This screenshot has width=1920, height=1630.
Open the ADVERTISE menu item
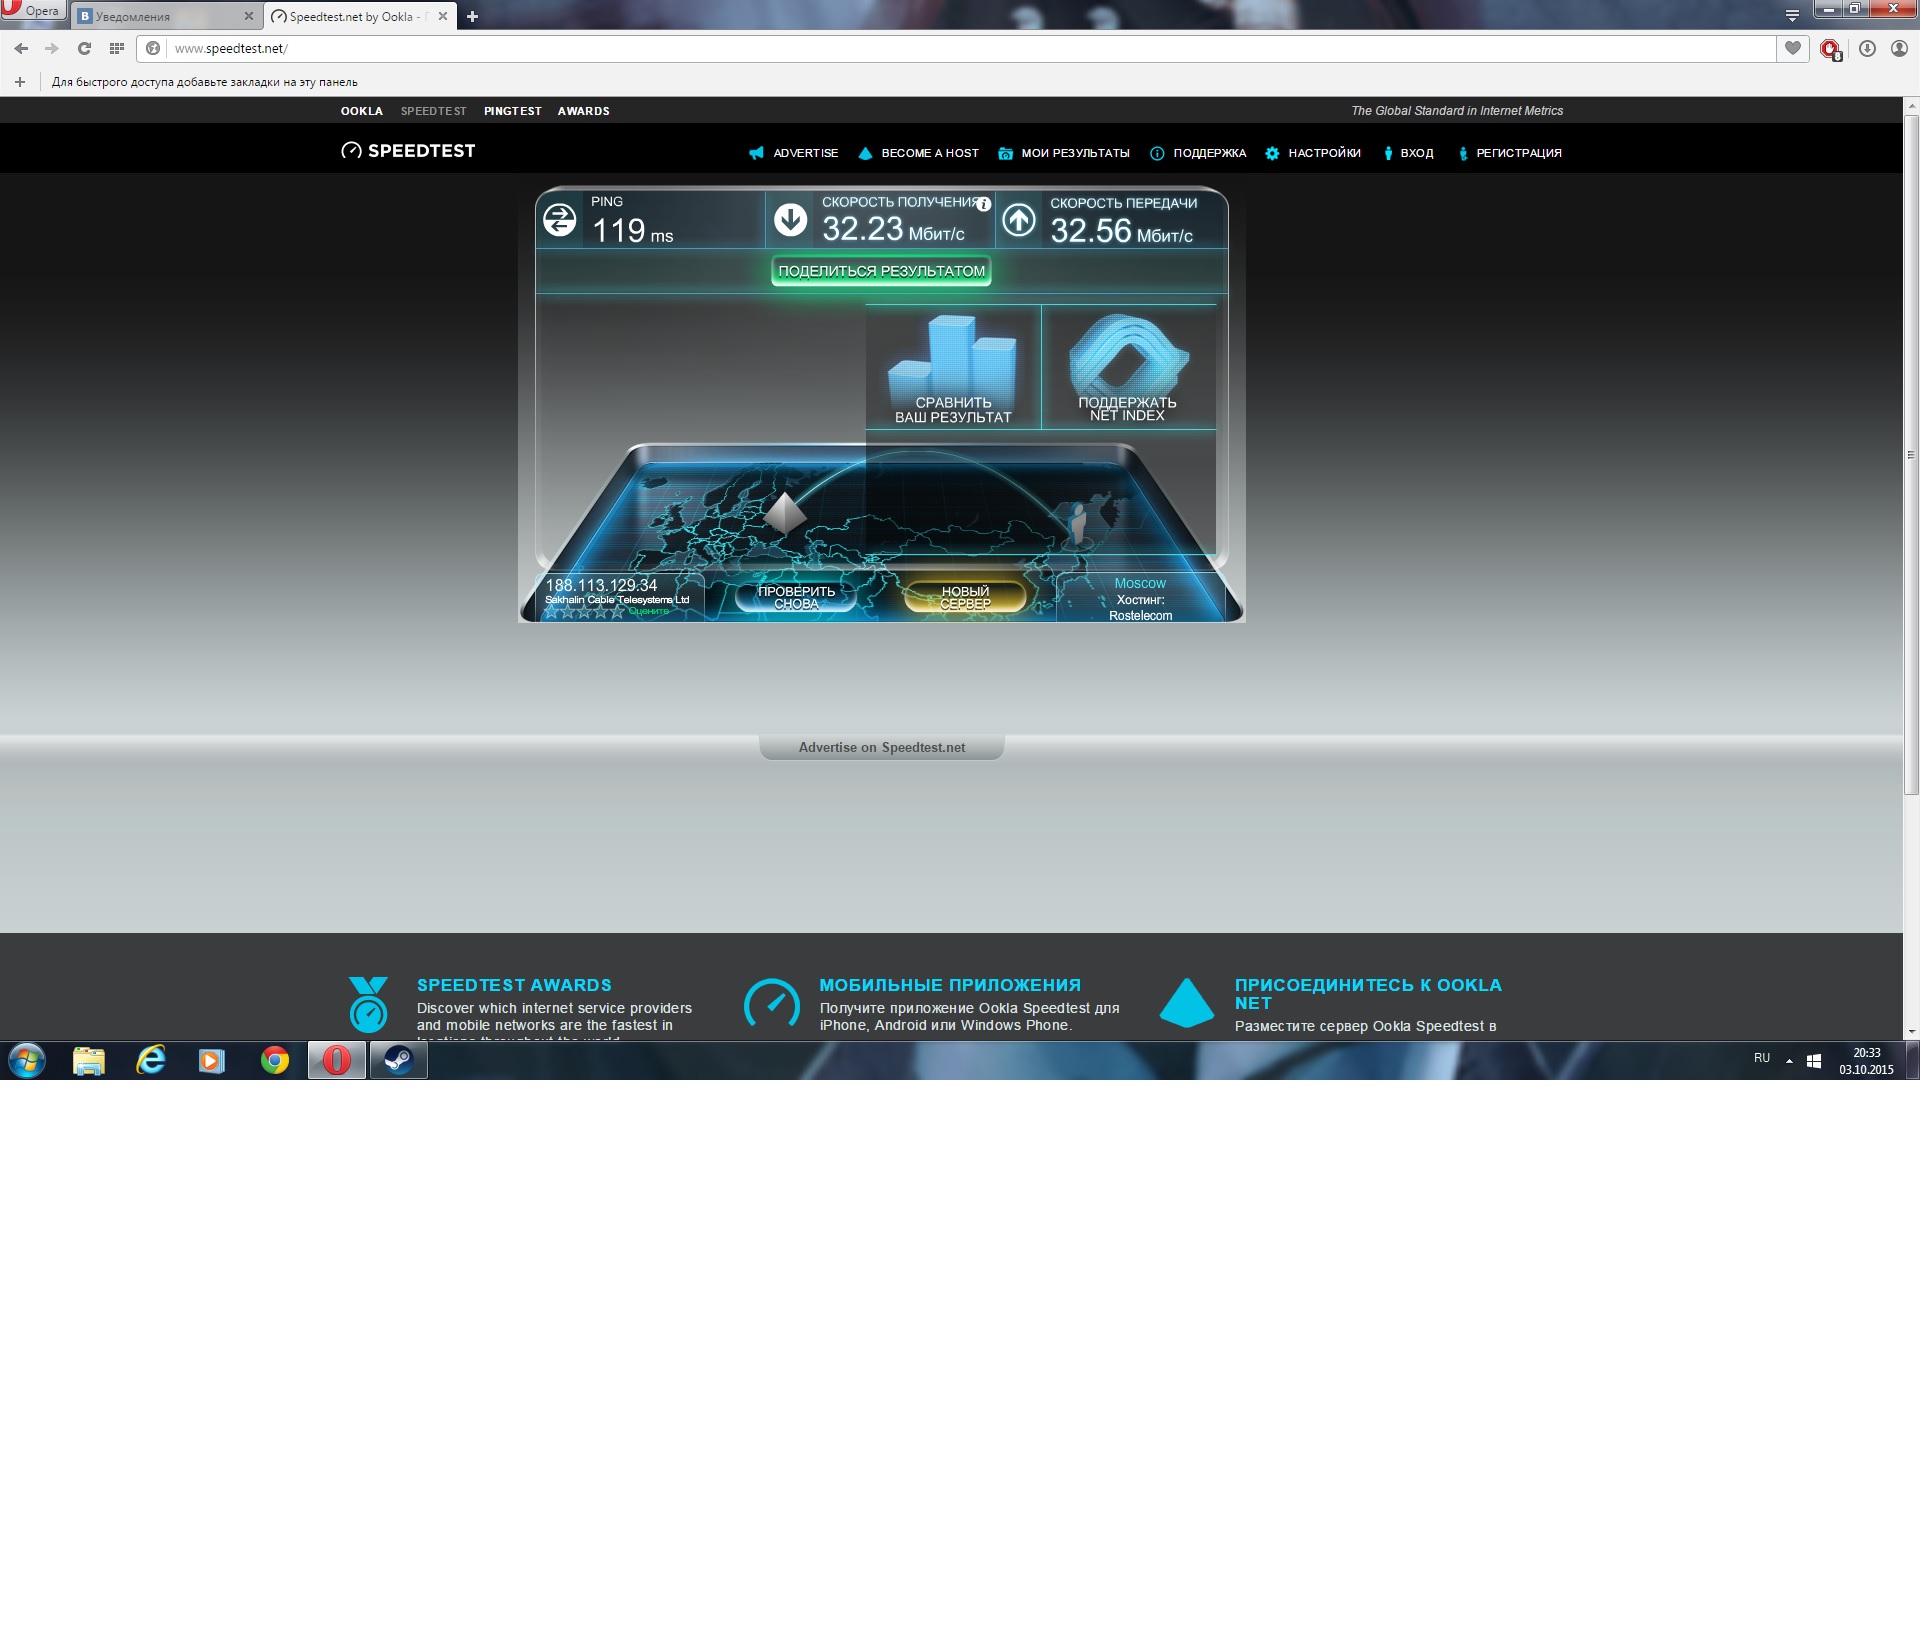(794, 153)
